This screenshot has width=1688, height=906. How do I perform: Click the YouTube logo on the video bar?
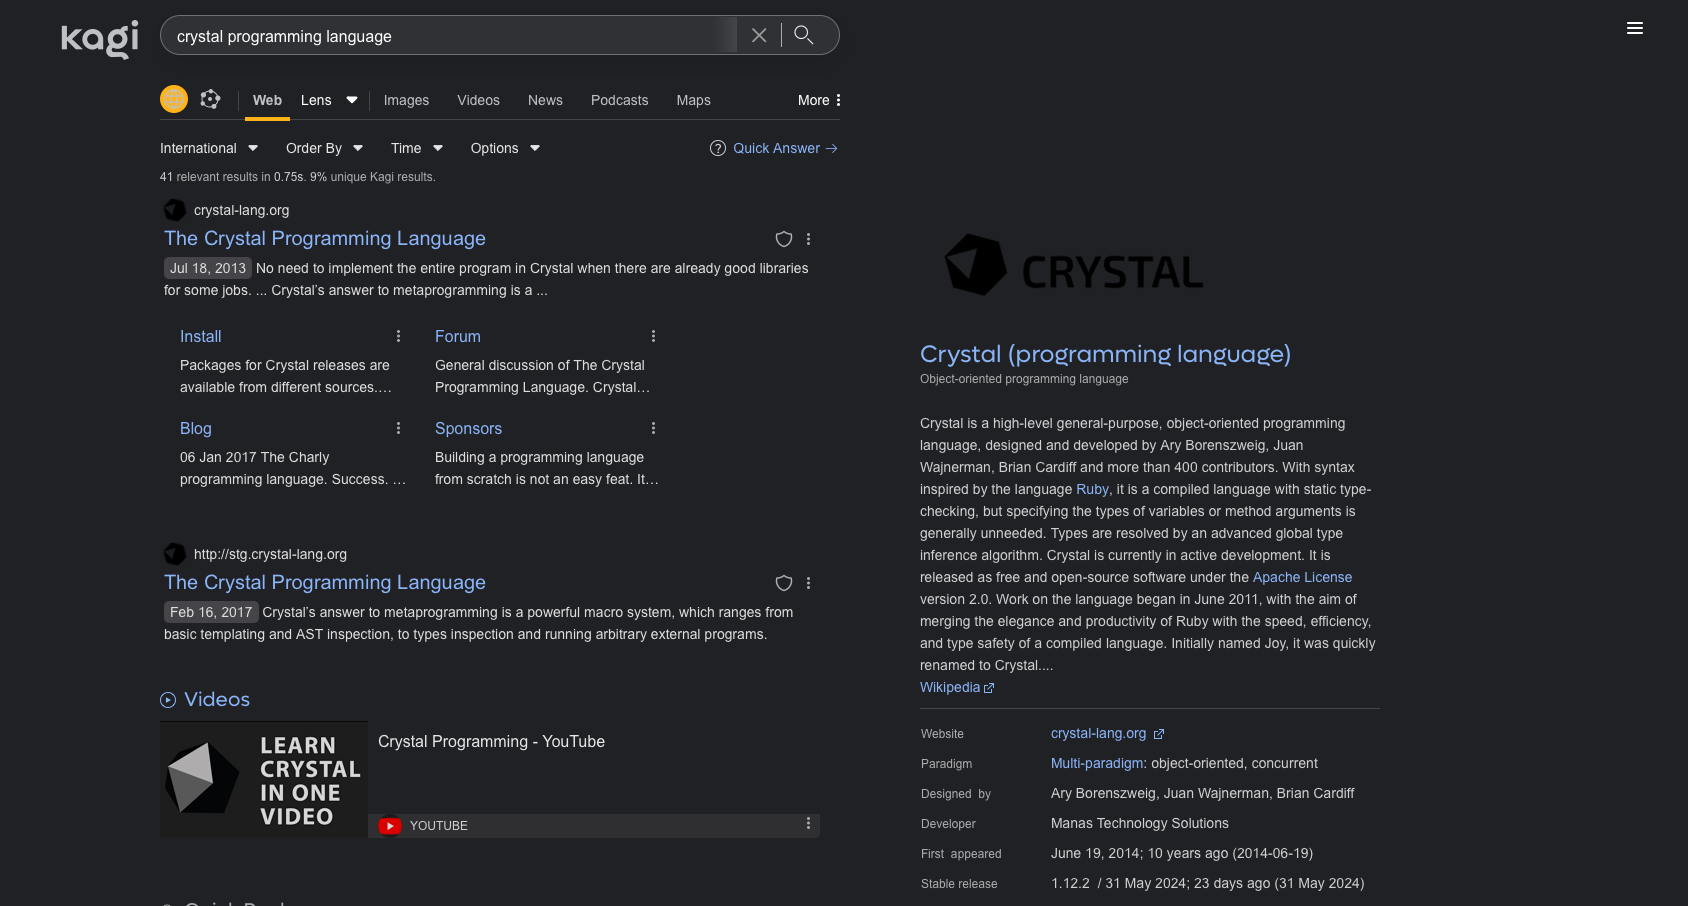point(389,825)
